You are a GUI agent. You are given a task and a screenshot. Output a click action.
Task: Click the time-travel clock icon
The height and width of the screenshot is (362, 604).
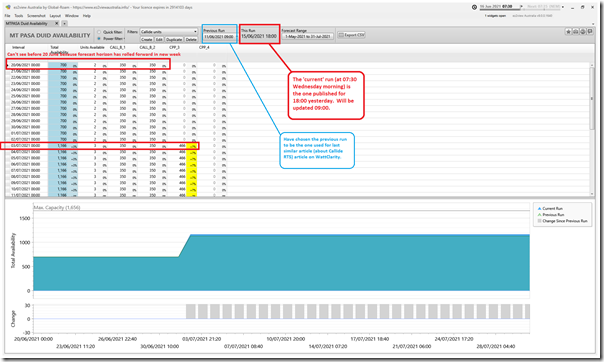pos(474,7)
